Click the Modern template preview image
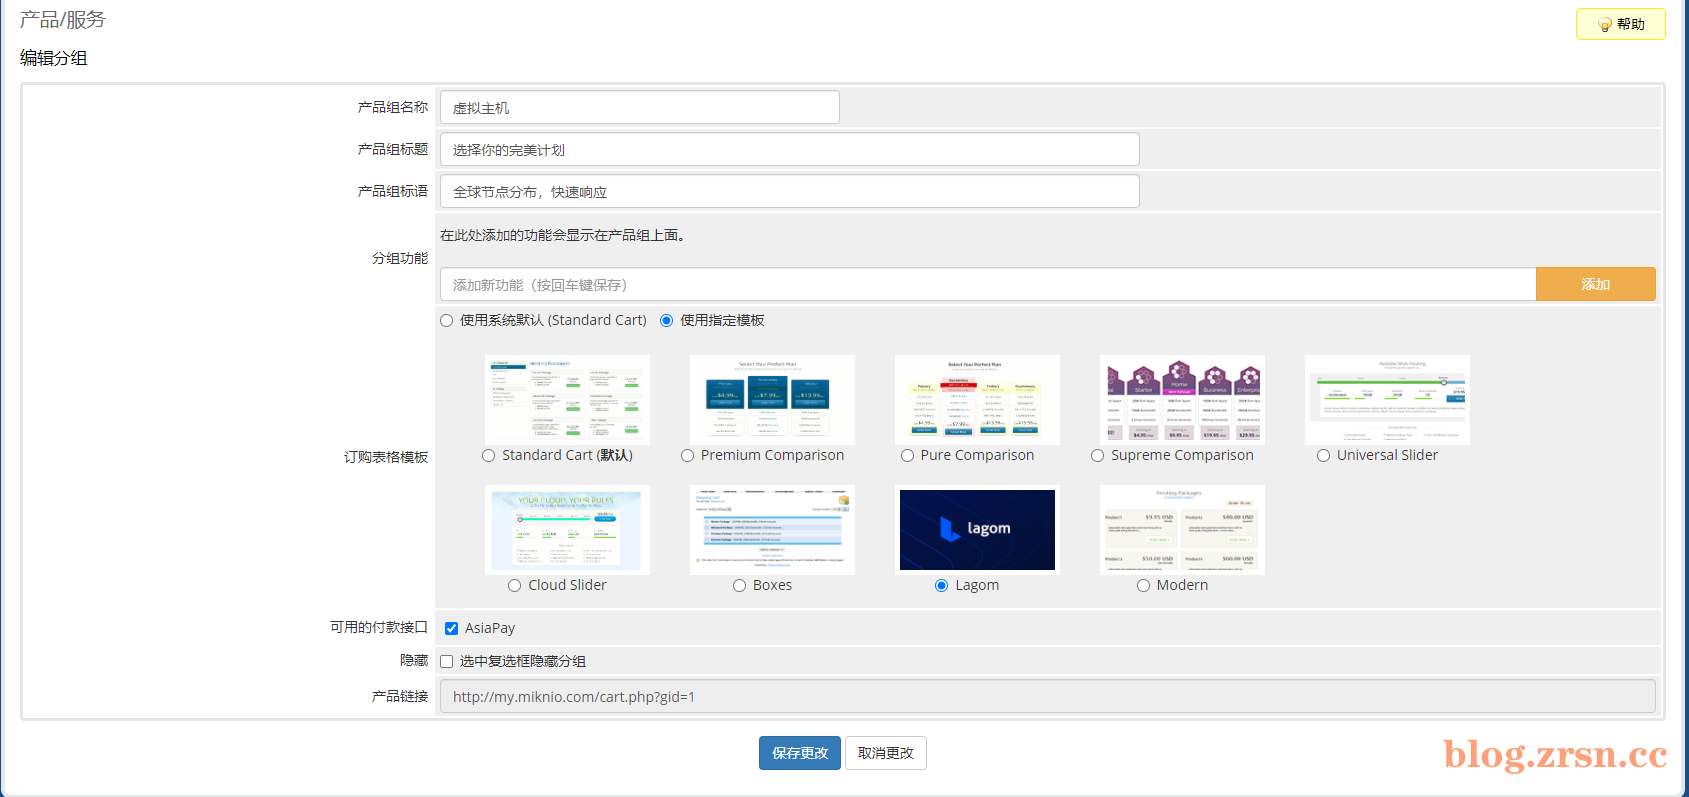Screen dimensions: 1689x797 click(1182, 530)
